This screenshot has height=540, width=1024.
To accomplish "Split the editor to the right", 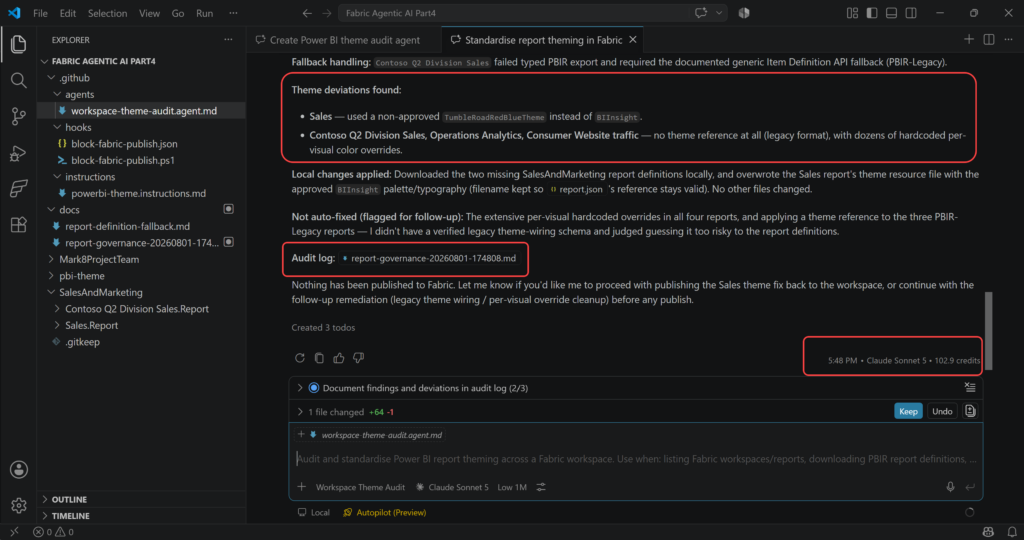I will 989,40.
